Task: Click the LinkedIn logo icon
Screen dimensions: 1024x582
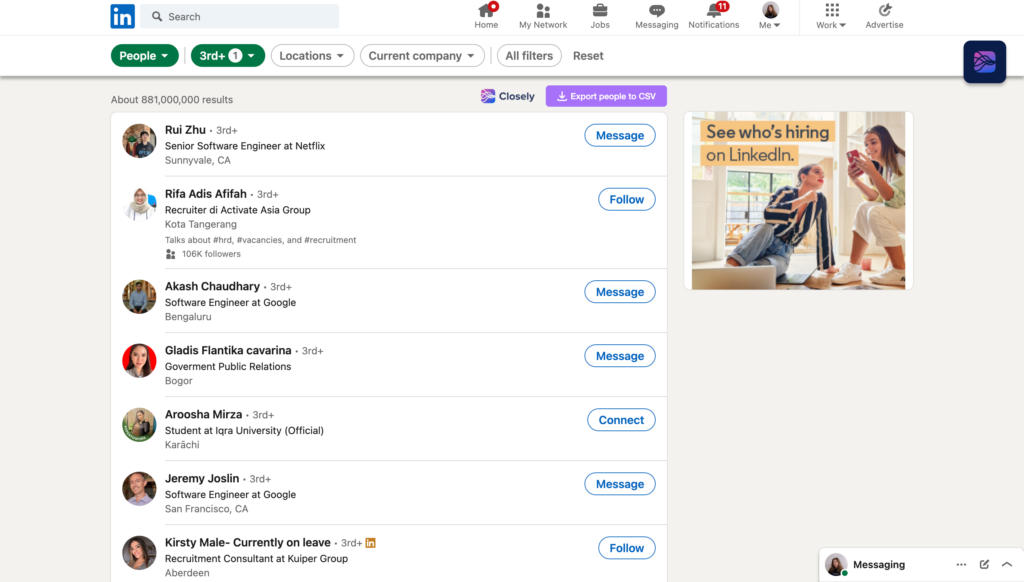Action: [122, 16]
